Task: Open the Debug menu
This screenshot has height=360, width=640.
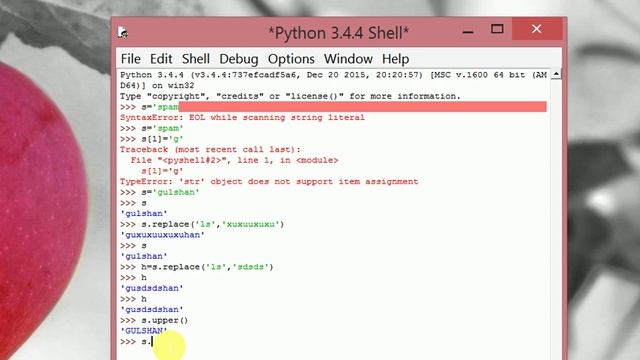Action: [238, 59]
